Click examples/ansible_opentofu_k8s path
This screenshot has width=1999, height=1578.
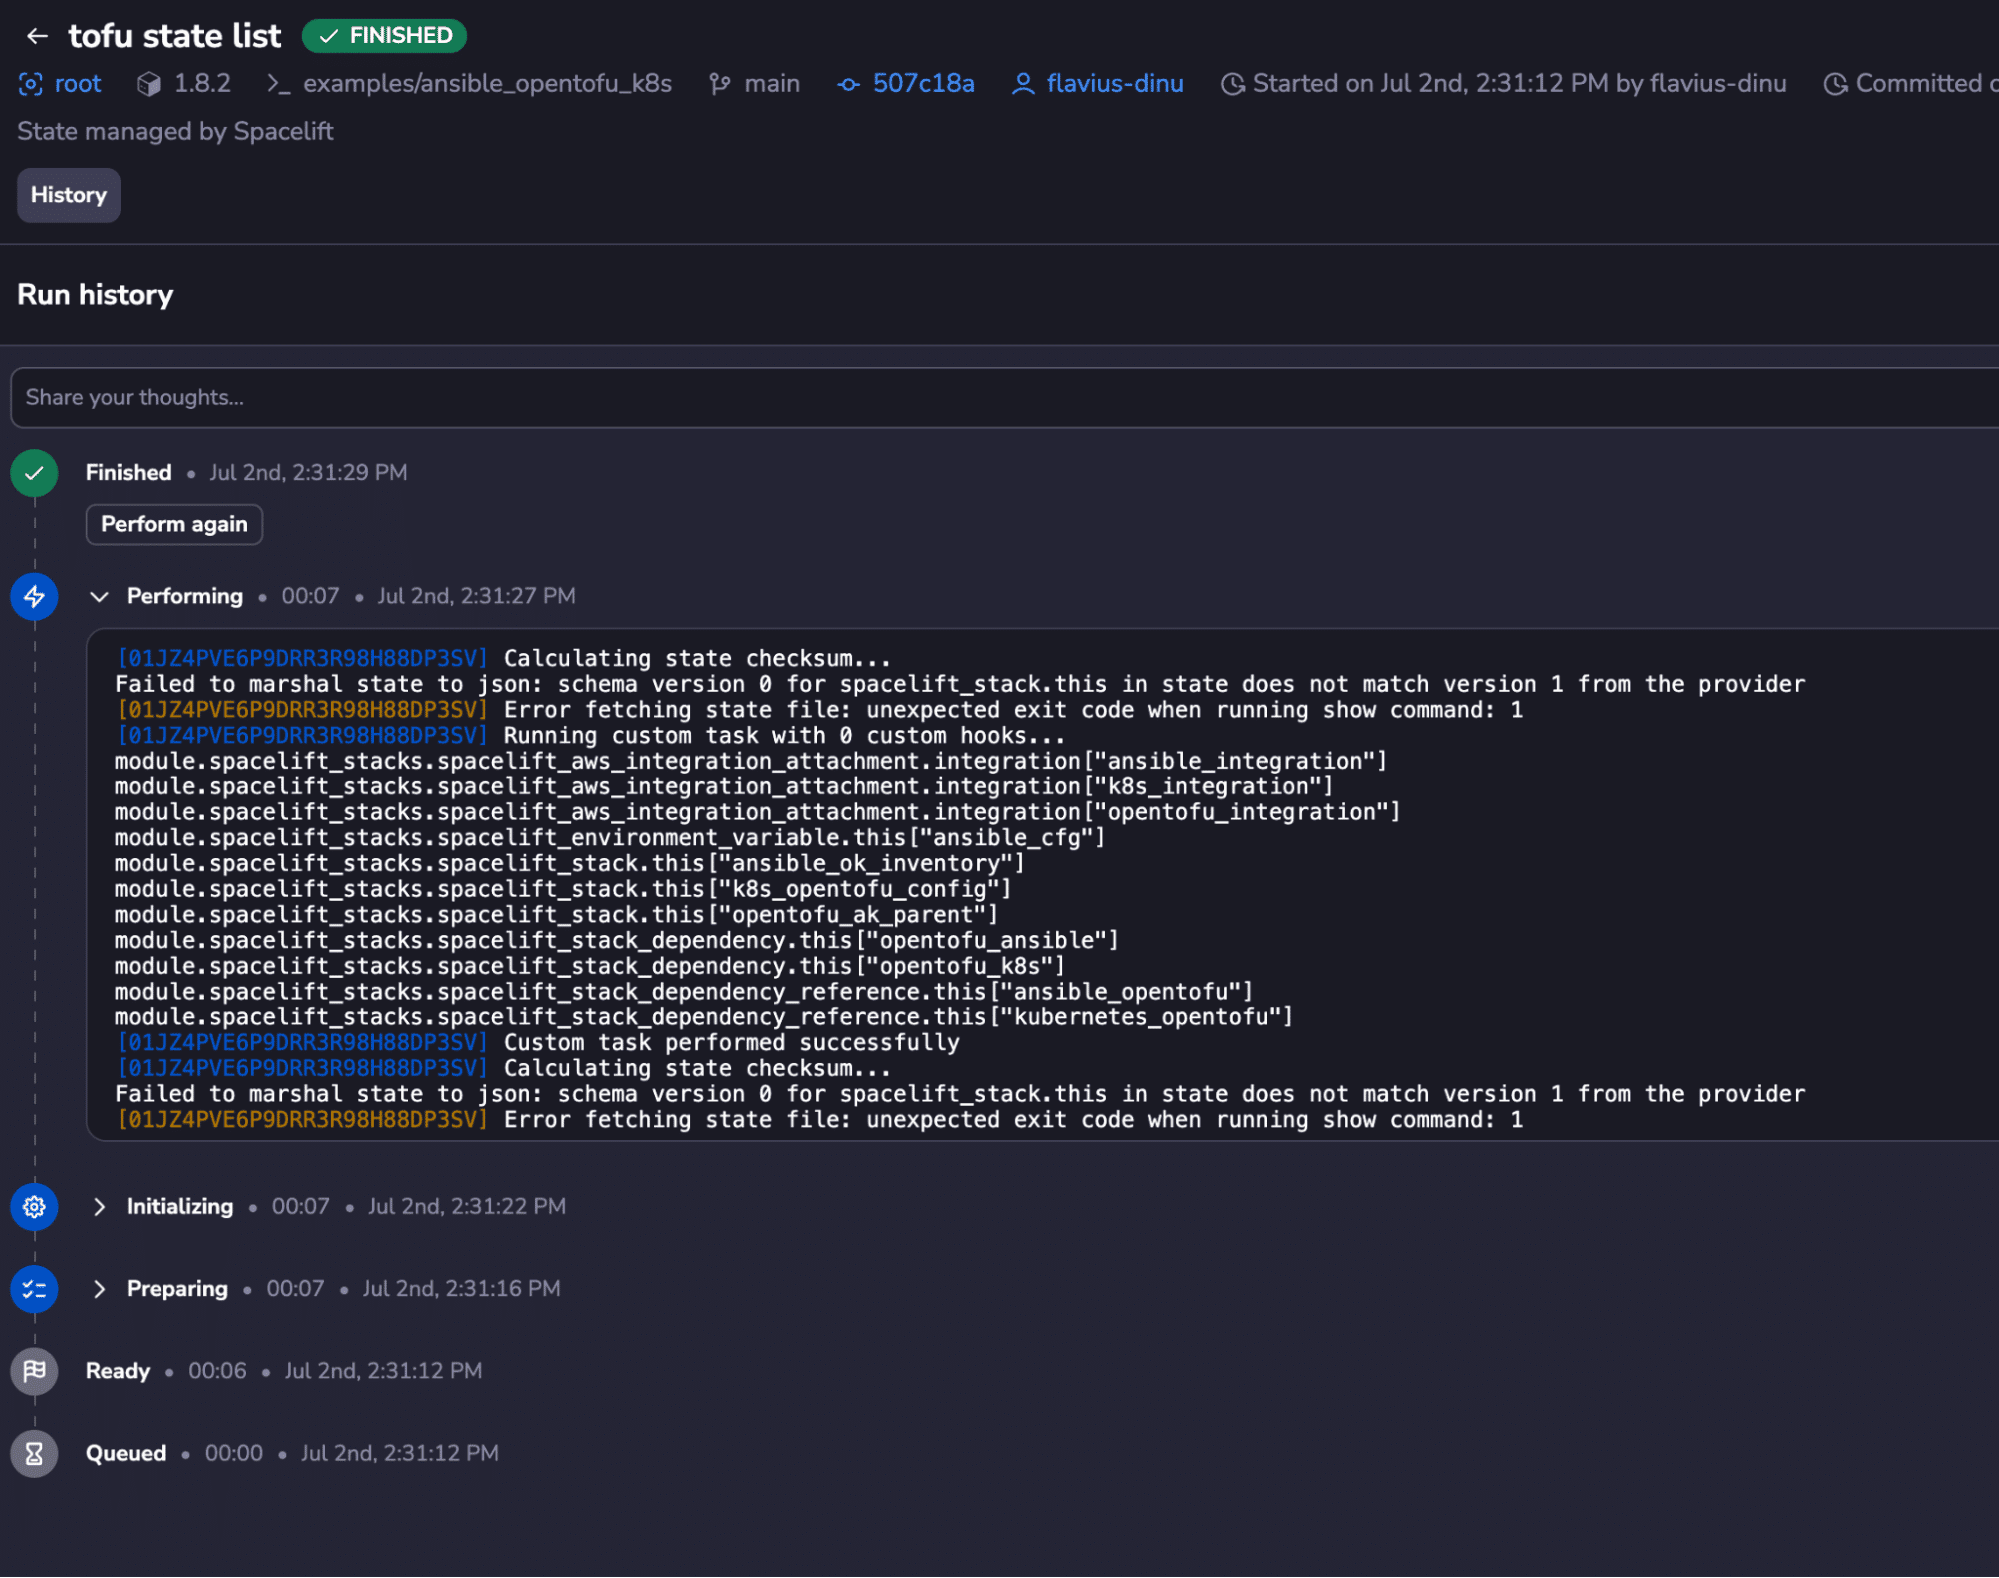coord(487,84)
